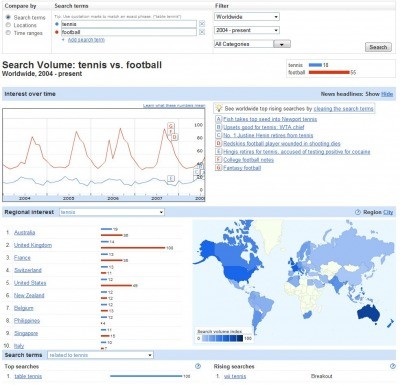Image resolution: width=400 pixels, height=385 pixels.
Task: Hide the news headlines
Action: point(387,94)
